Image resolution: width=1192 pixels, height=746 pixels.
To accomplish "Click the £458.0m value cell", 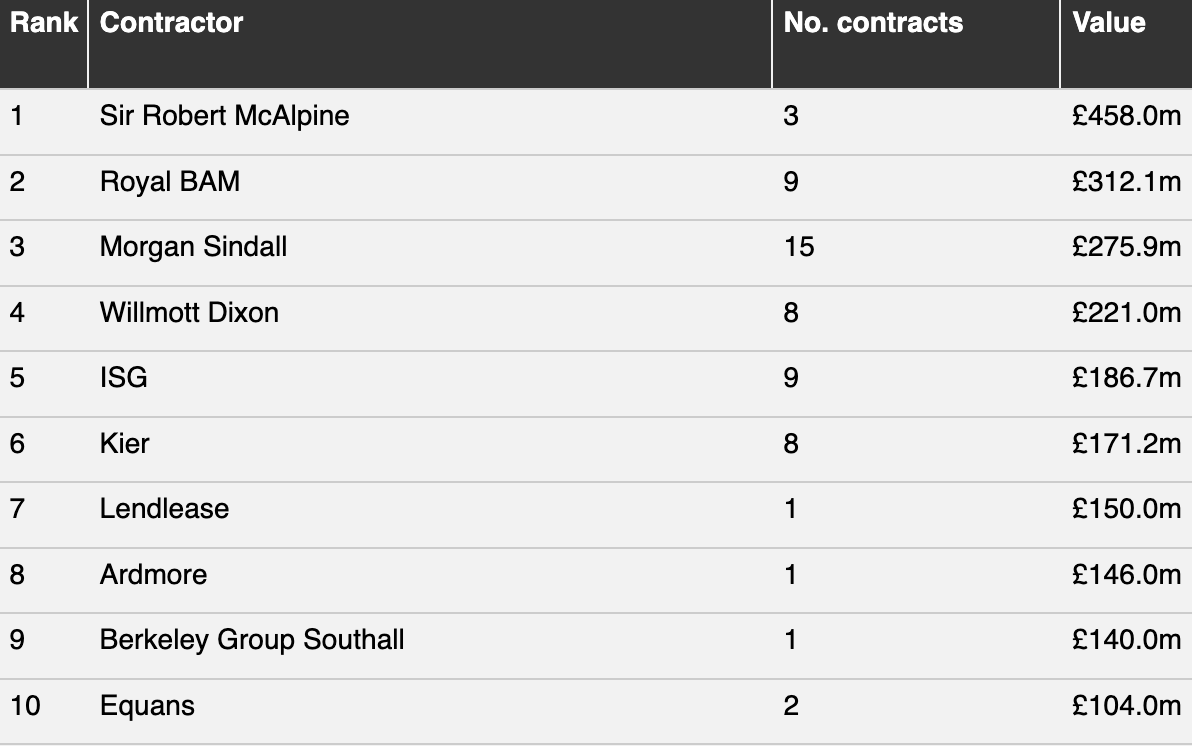I will point(1127,116).
